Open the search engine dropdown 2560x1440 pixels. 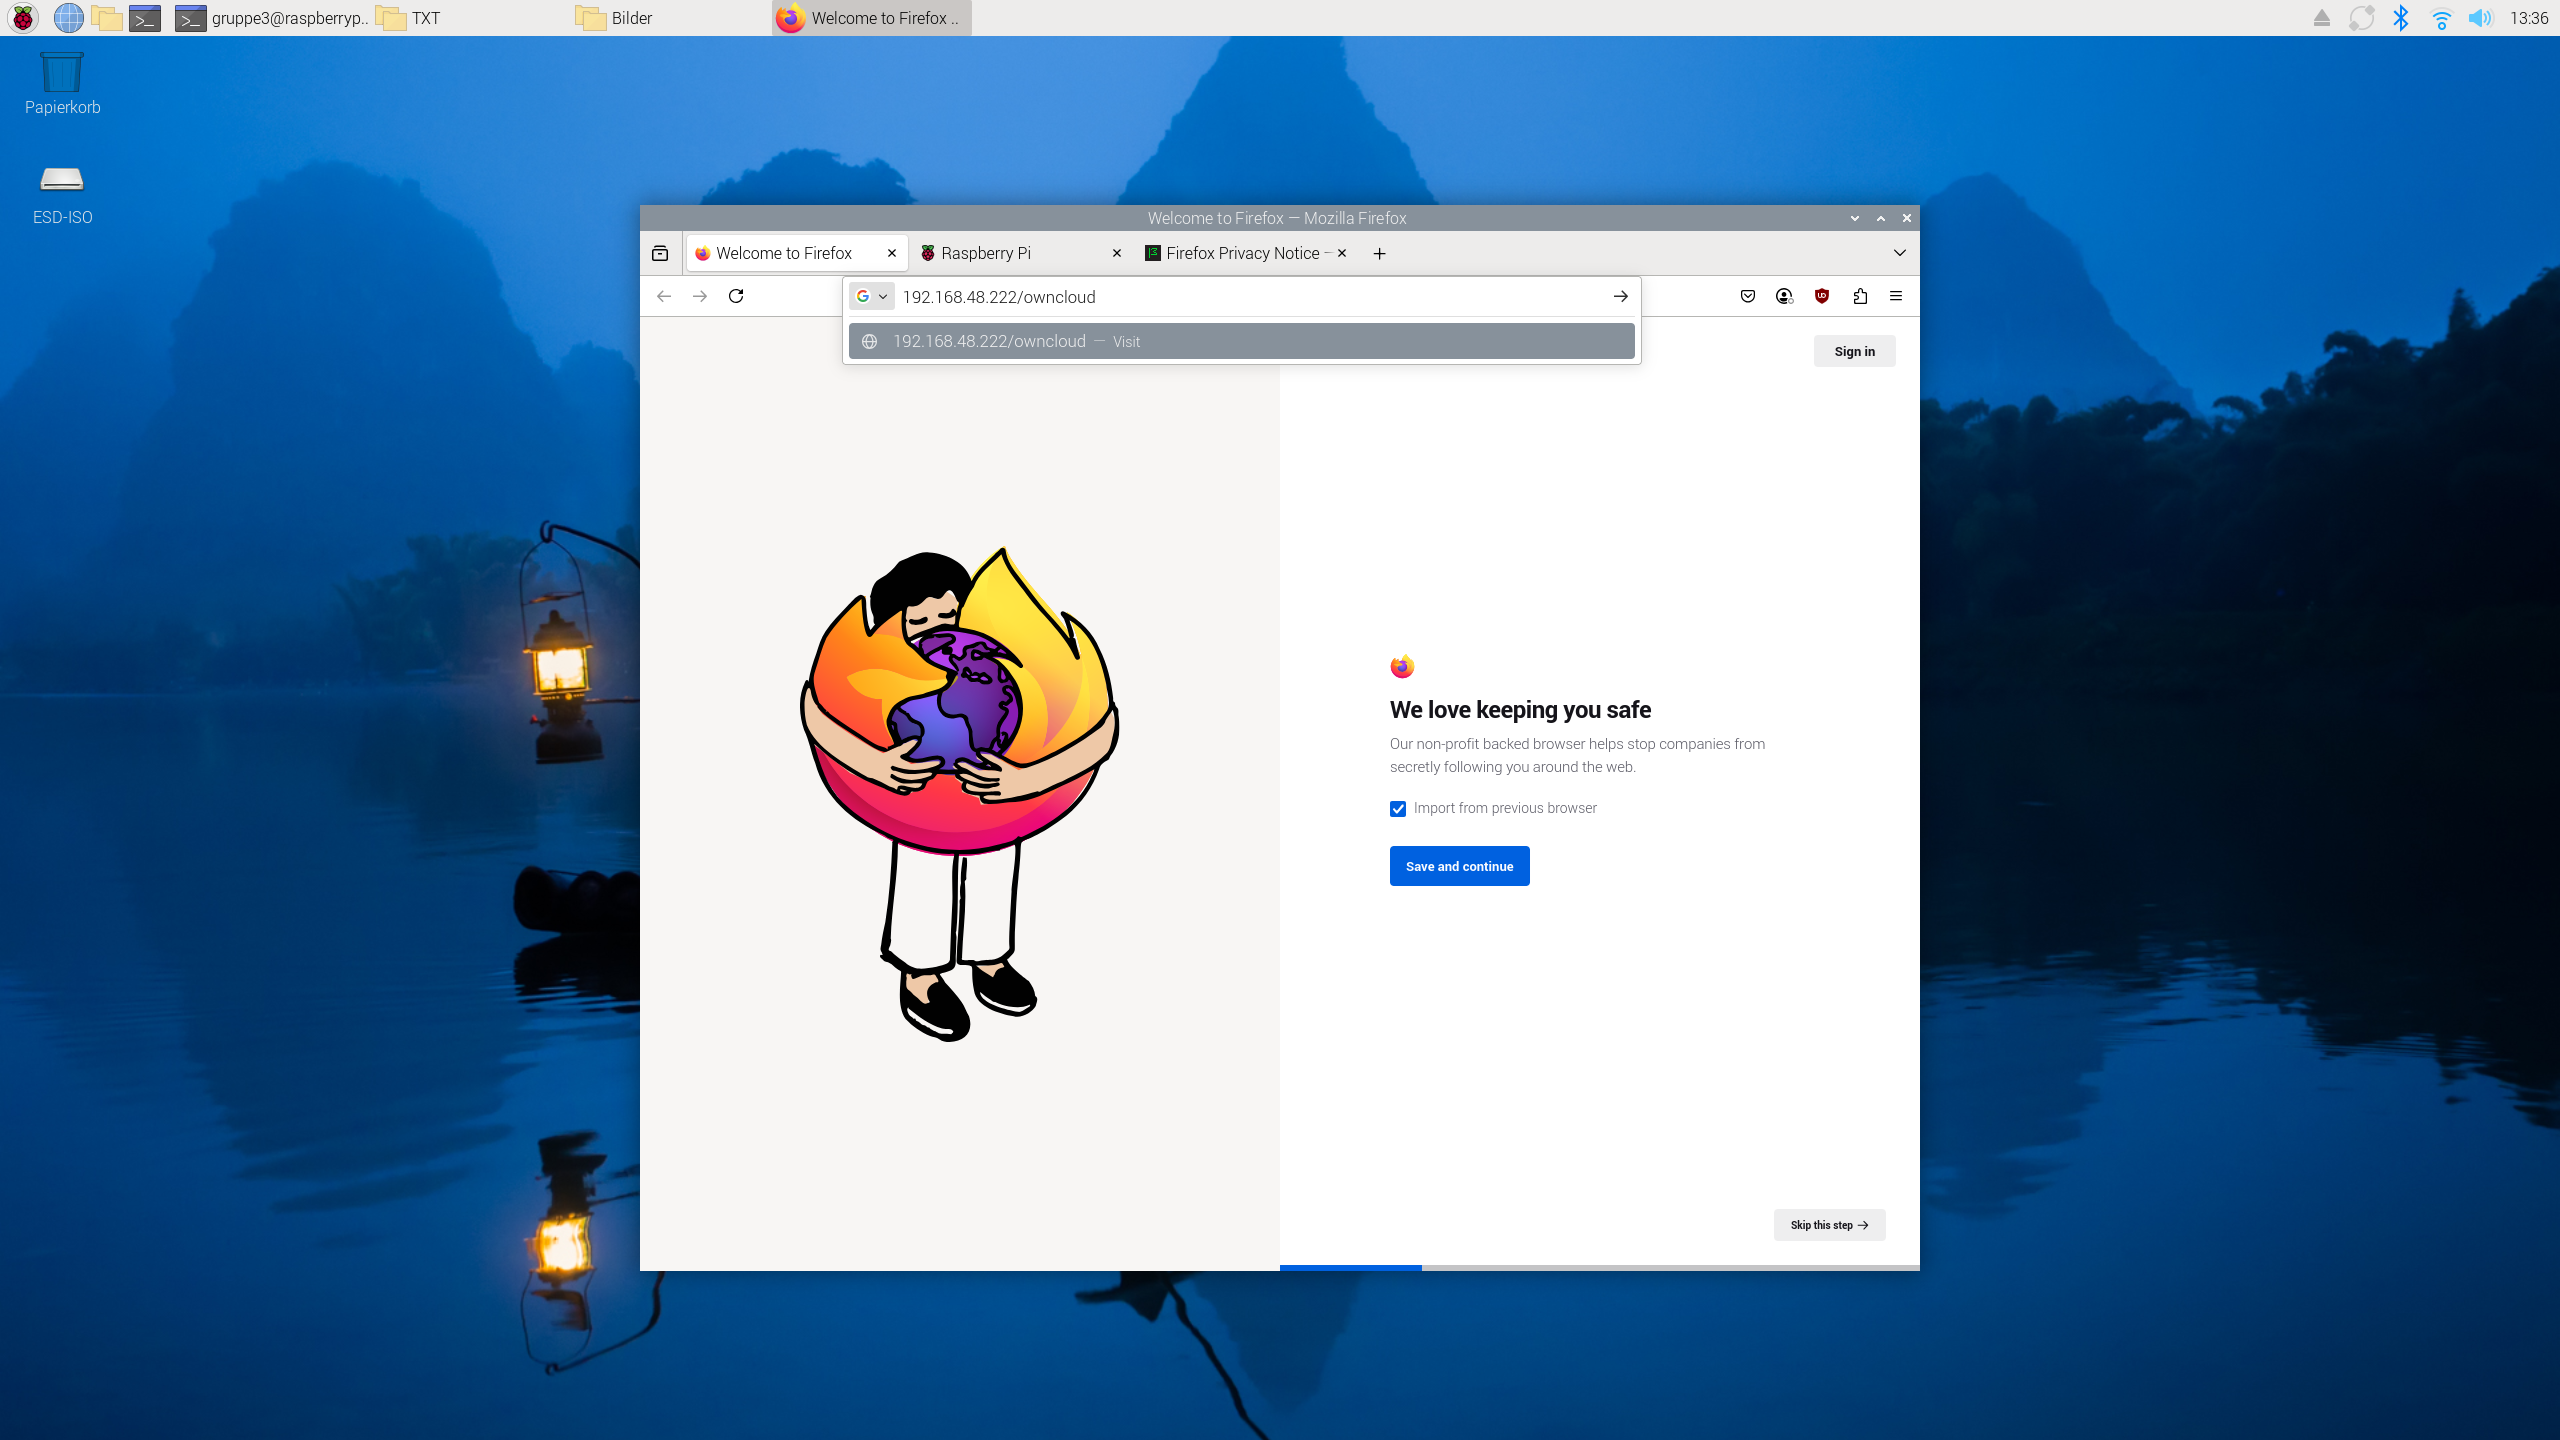click(872, 297)
